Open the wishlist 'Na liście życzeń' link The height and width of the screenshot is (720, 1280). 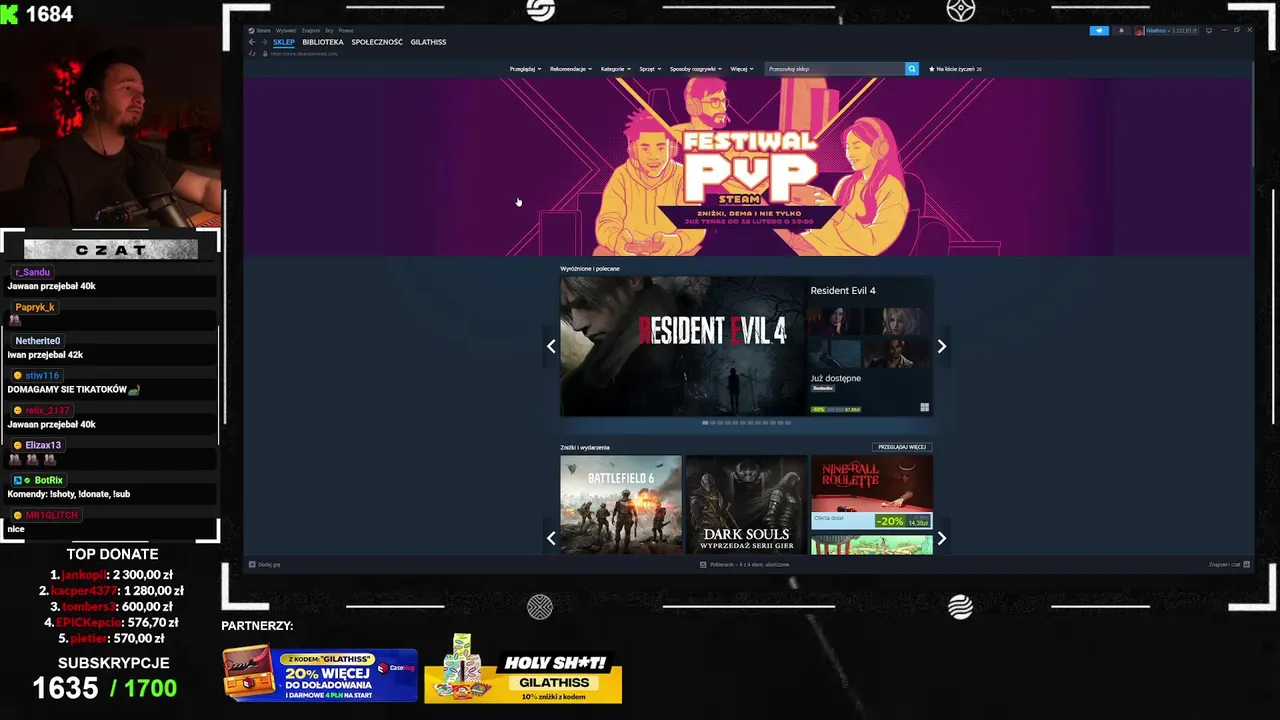(955, 69)
